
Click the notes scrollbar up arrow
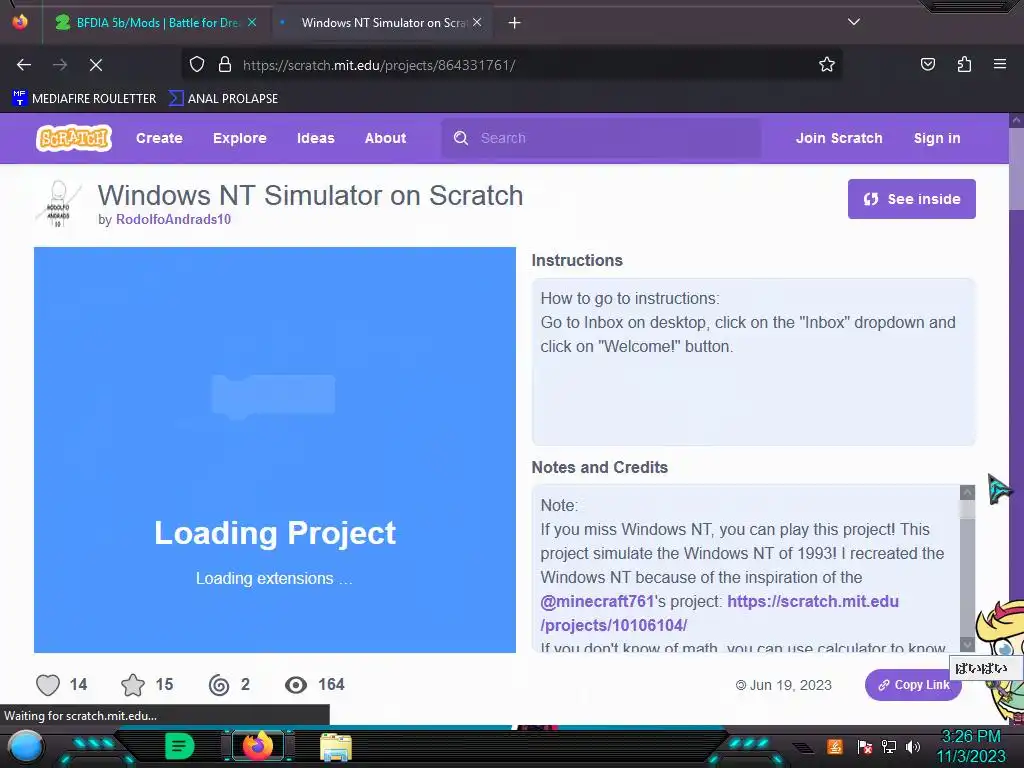pos(967,492)
